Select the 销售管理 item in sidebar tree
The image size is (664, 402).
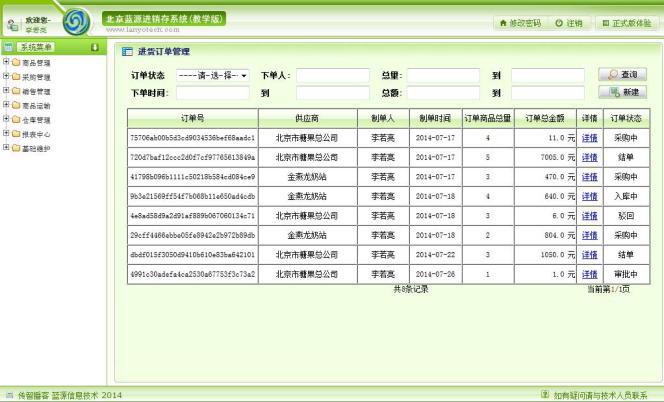(36, 91)
